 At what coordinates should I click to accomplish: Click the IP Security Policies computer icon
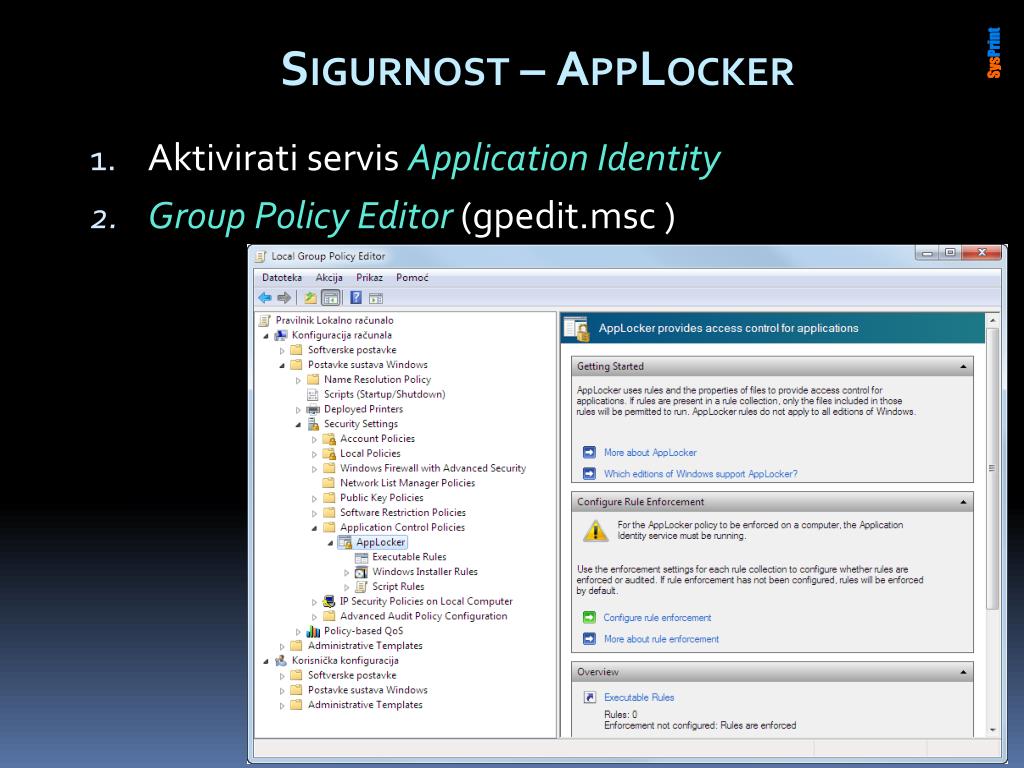(329, 601)
